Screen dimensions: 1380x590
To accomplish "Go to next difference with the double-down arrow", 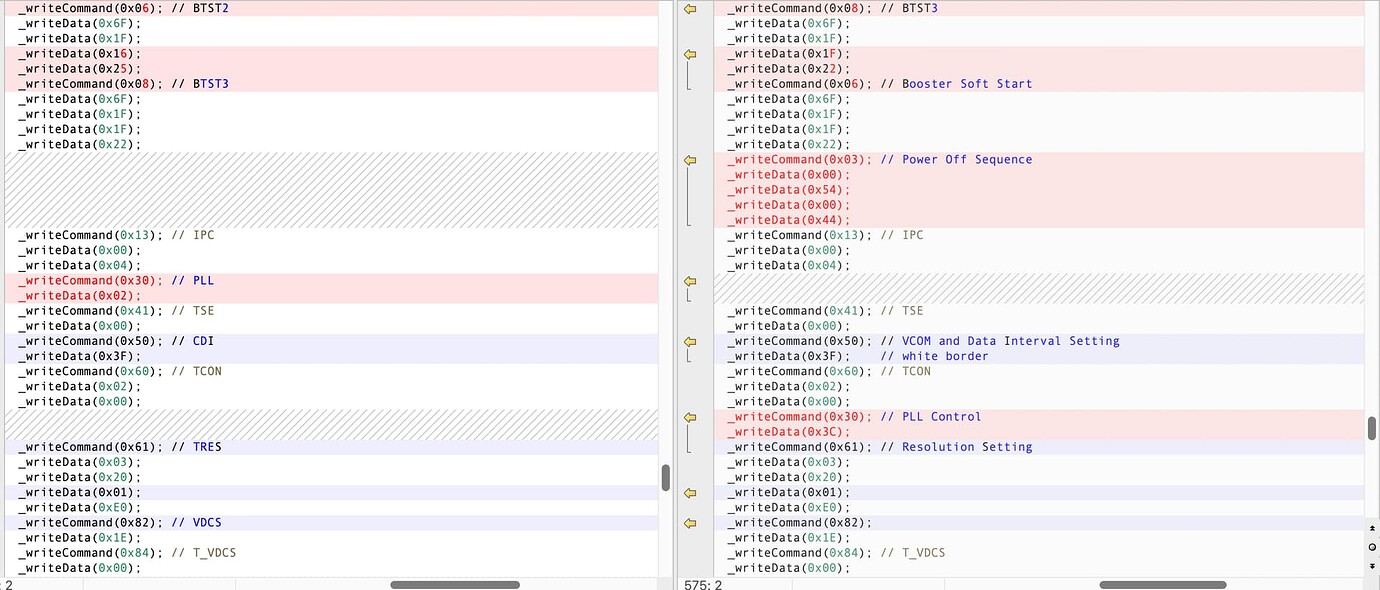I will [1372, 566].
